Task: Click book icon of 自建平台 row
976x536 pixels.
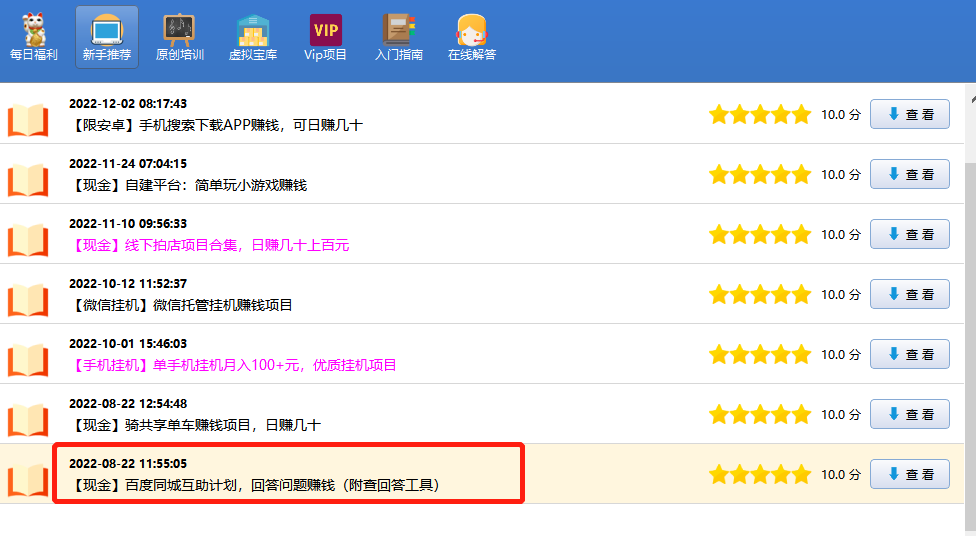Action: [28, 180]
